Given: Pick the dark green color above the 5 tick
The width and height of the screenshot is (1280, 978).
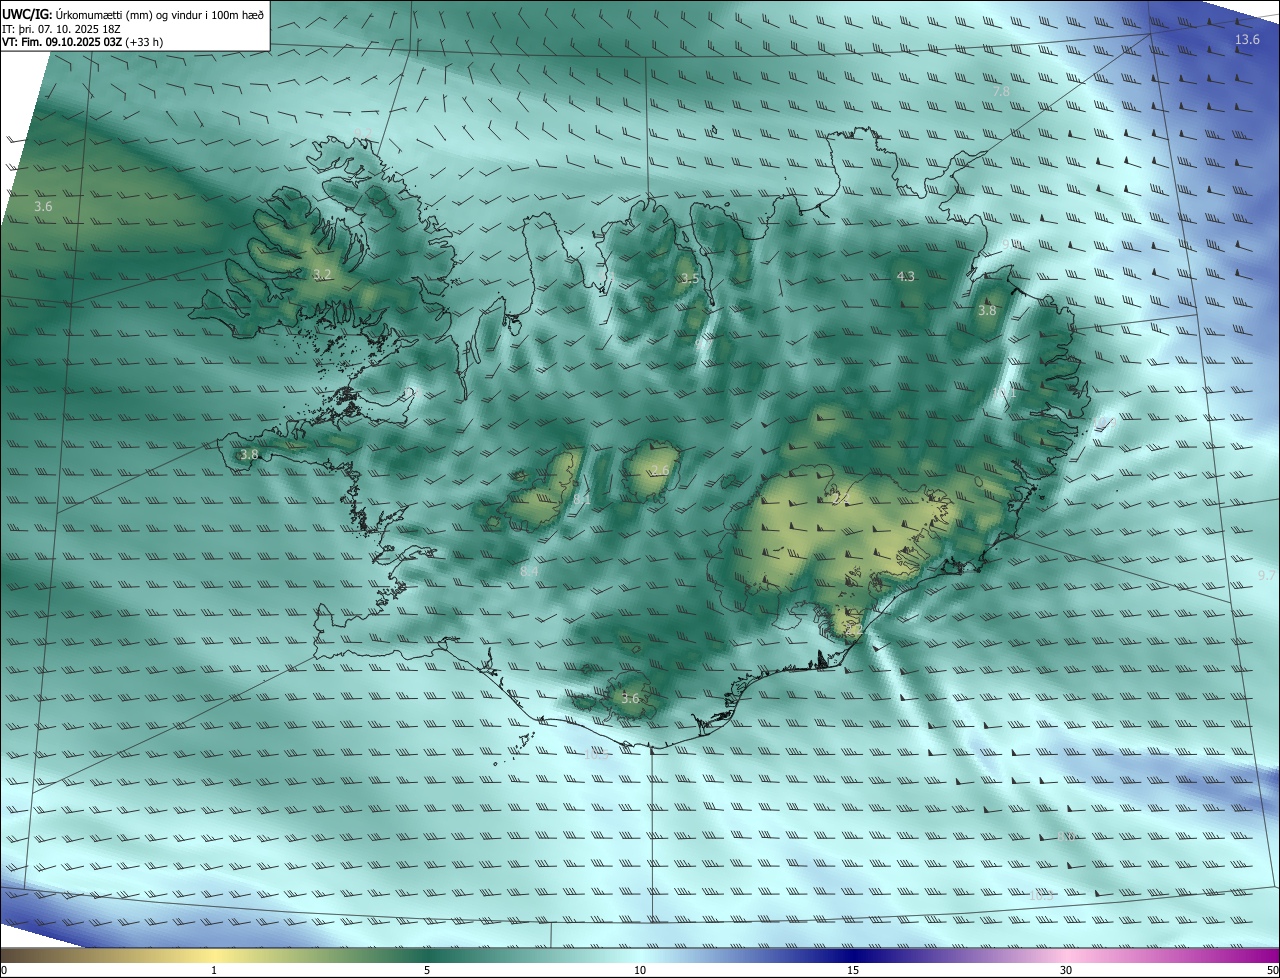Looking at the screenshot, I should [427, 955].
